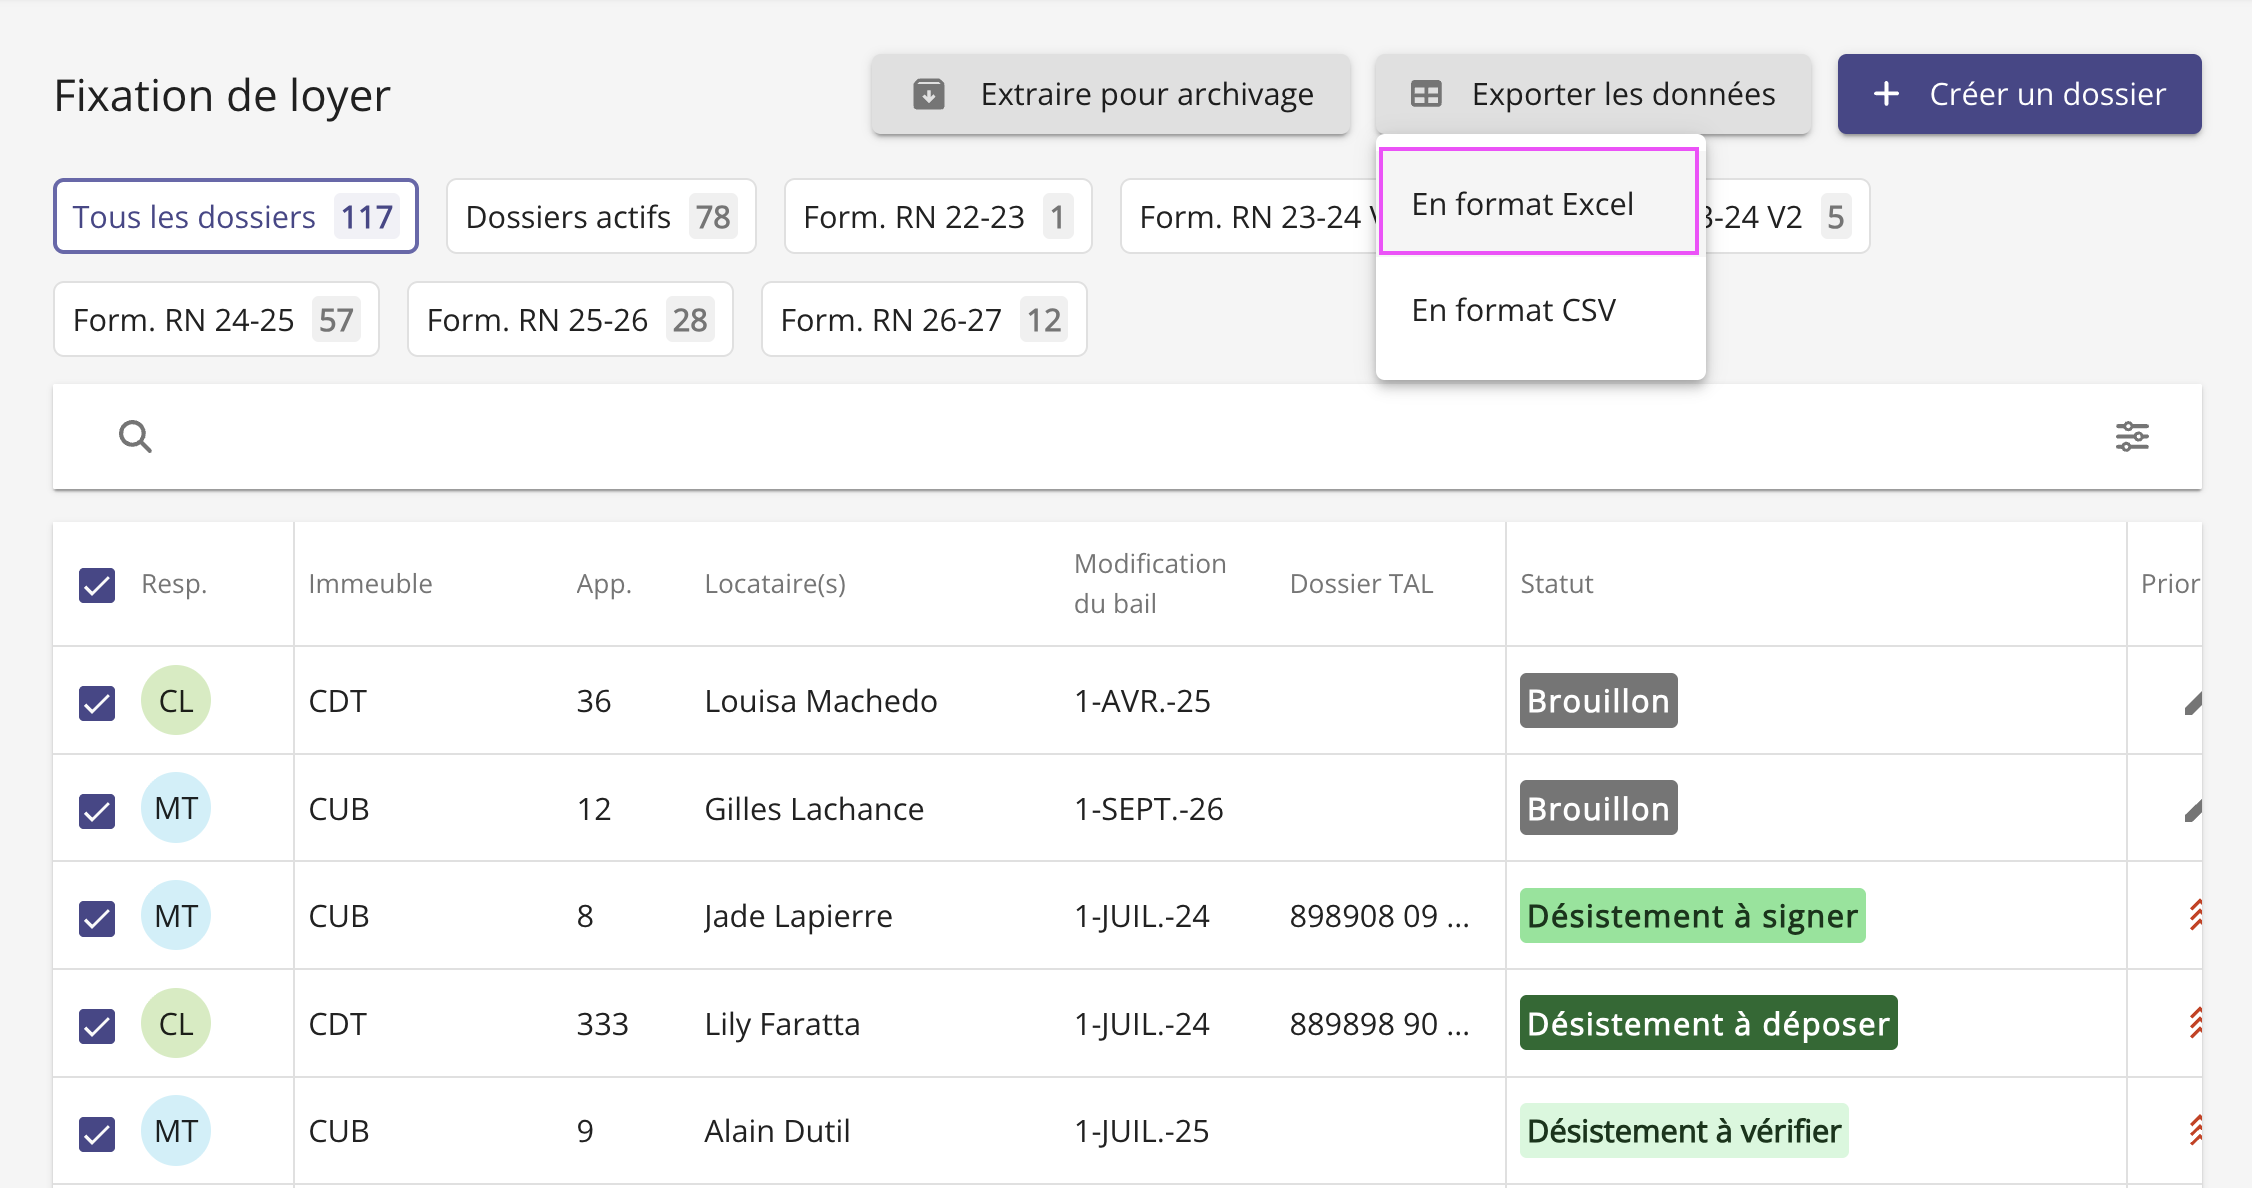Viewport: 2252px width, 1188px height.
Task: Open the filter sliders icon
Action: [x=2132, y=437]
